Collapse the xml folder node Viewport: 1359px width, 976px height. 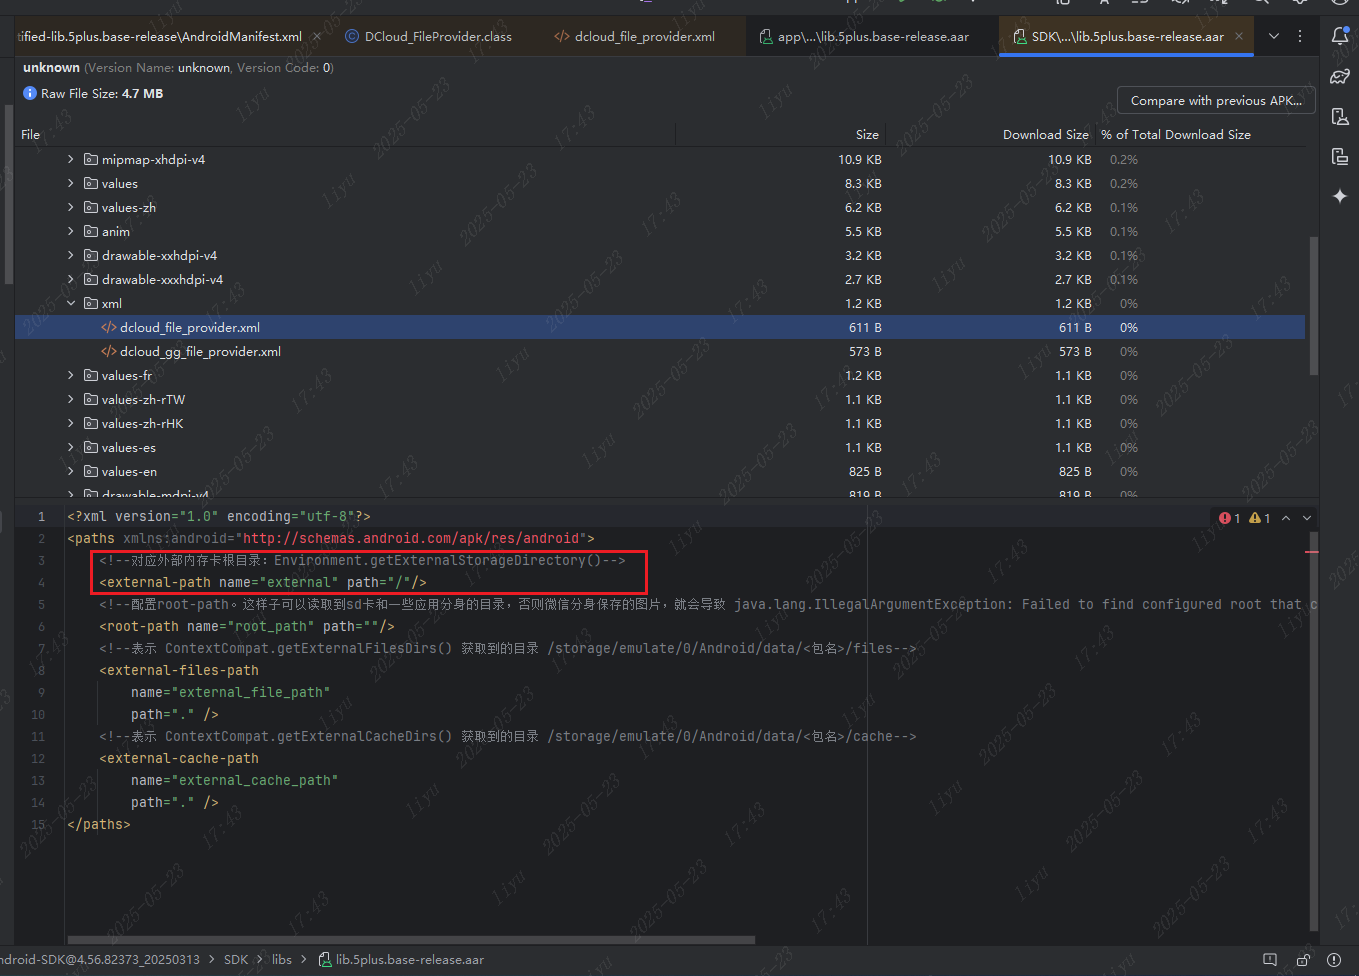point(70,304)
